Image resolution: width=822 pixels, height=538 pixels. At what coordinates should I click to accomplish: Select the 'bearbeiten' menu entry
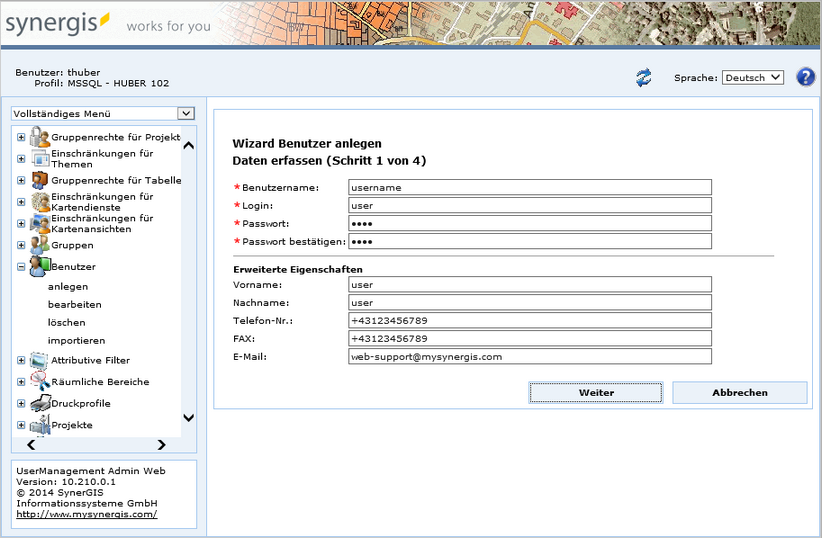[74, 304]
